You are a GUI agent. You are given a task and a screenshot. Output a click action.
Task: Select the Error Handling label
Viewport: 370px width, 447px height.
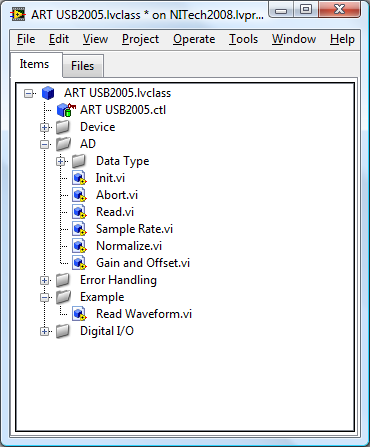point(118,280)
